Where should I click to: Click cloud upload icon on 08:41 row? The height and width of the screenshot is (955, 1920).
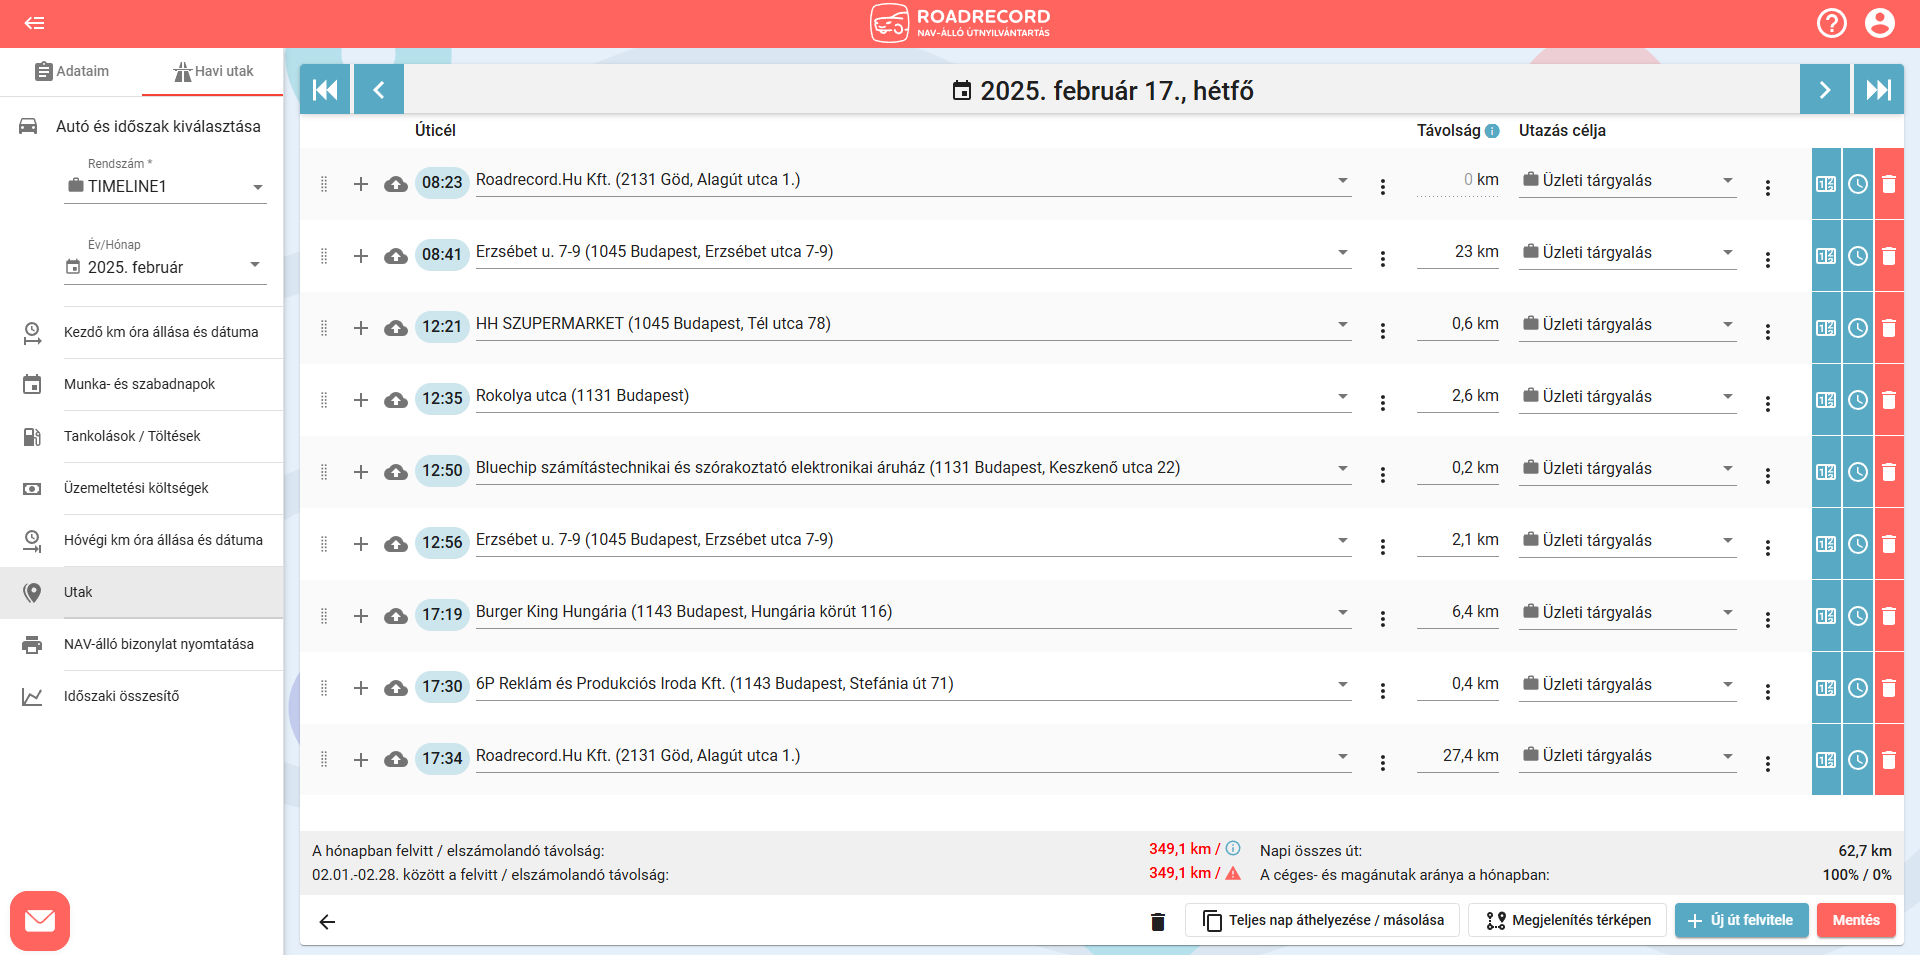(x=396, y=256)
